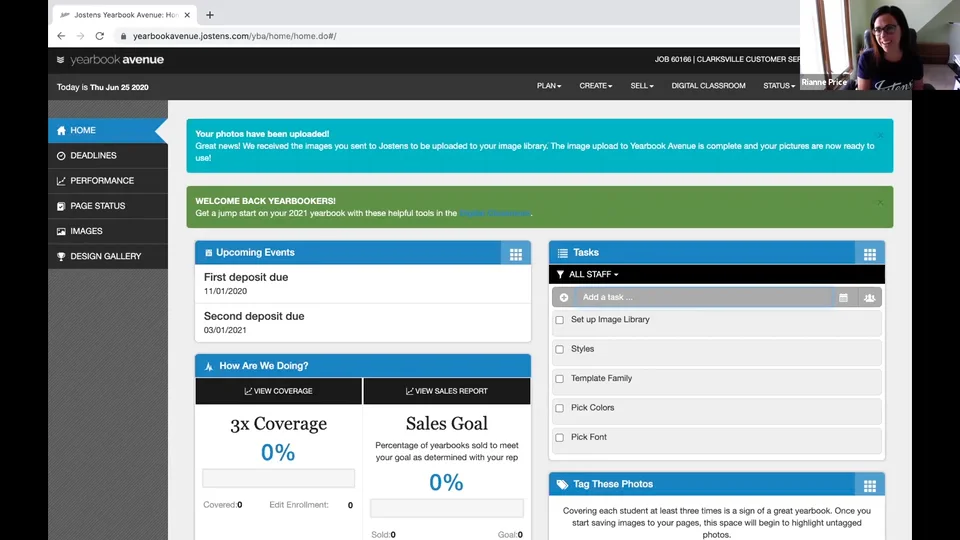960x540 pixels.
Task: Expand the Create dropdown menu
Action: [596, 86]
